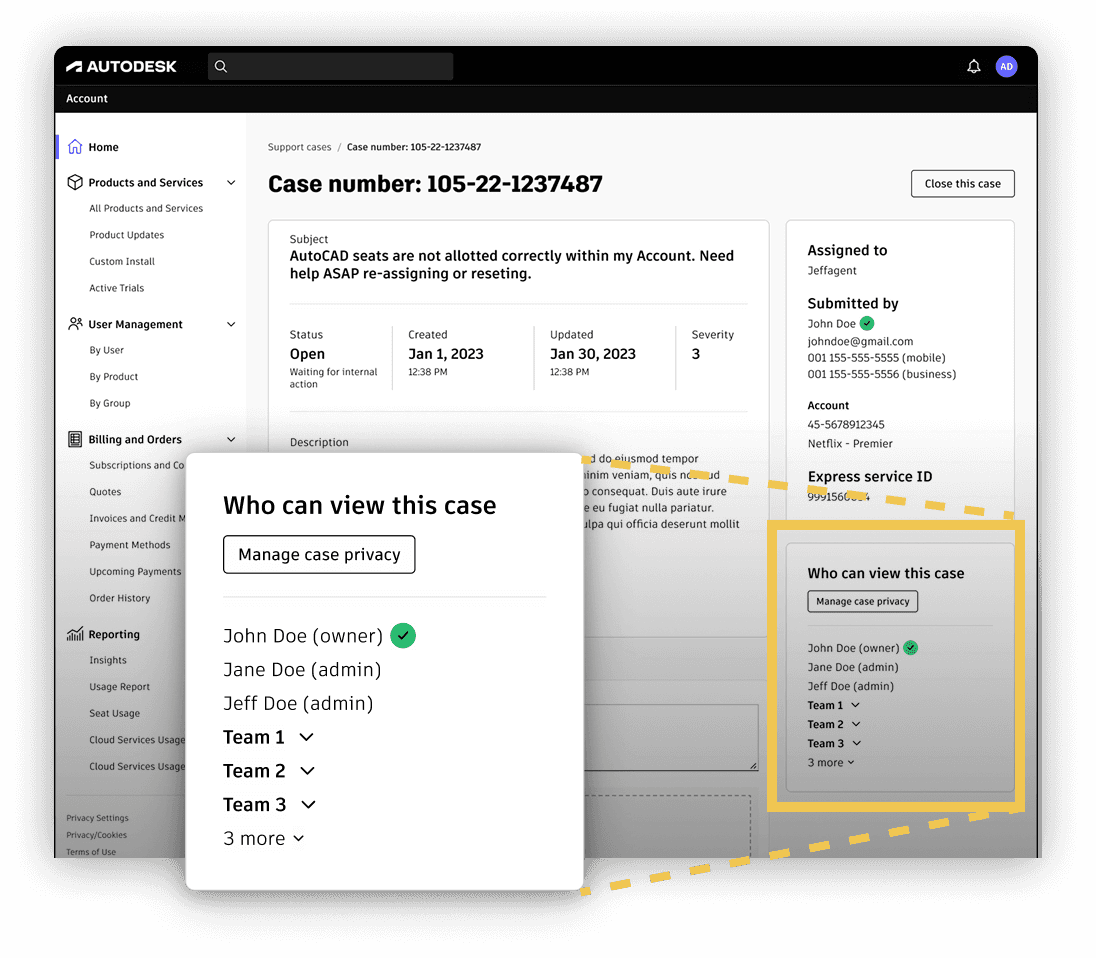
Task: Expand Team 2 in zoomed popup
Action: point(308,771)
